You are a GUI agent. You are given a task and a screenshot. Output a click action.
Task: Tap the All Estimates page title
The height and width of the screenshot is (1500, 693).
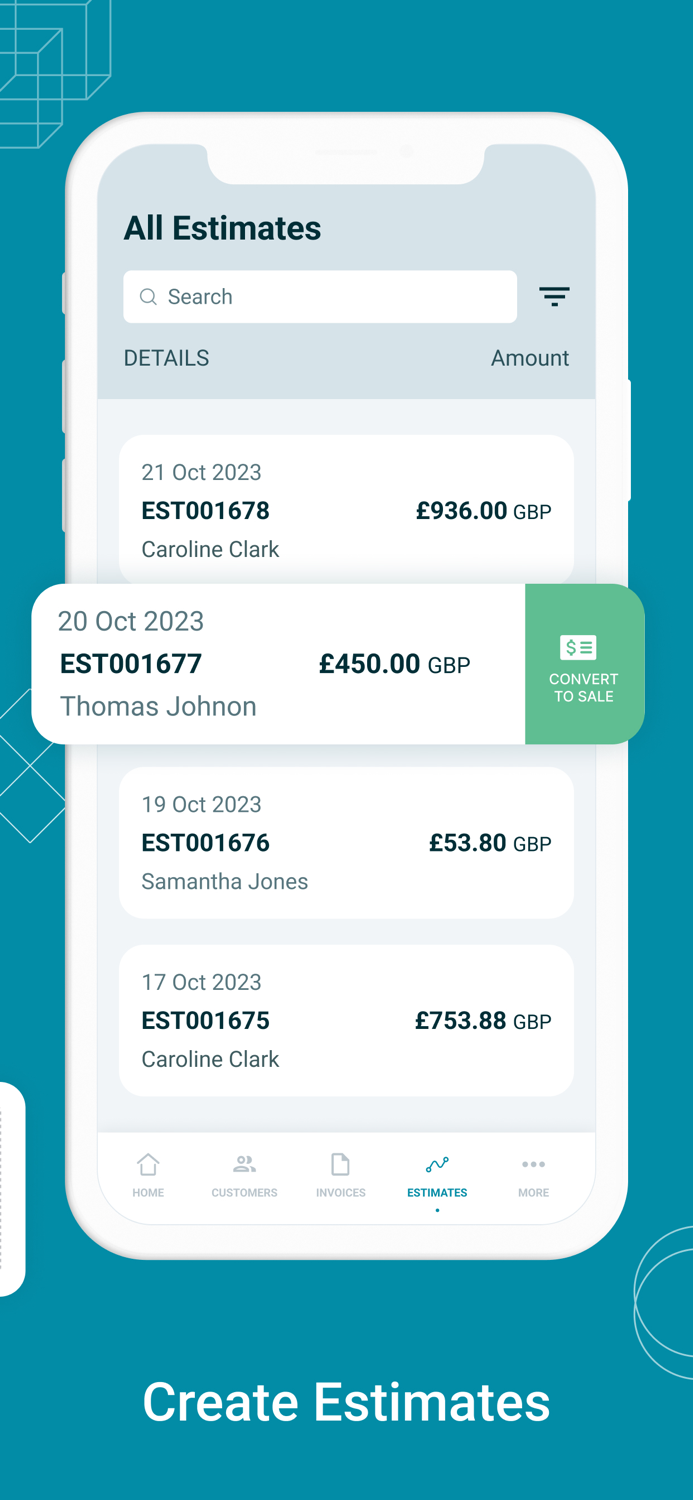222,228
